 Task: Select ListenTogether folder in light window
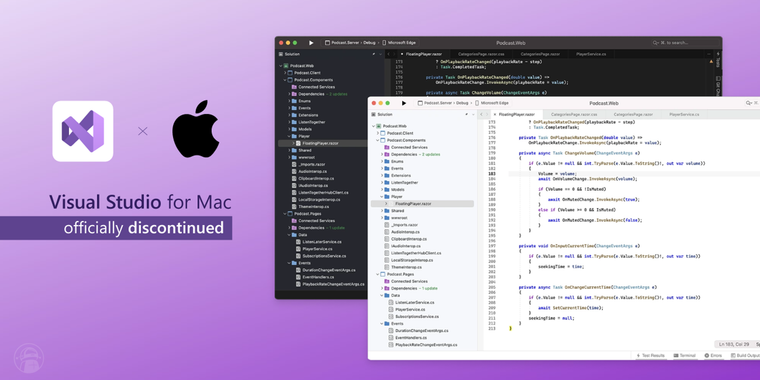[404, 183]
